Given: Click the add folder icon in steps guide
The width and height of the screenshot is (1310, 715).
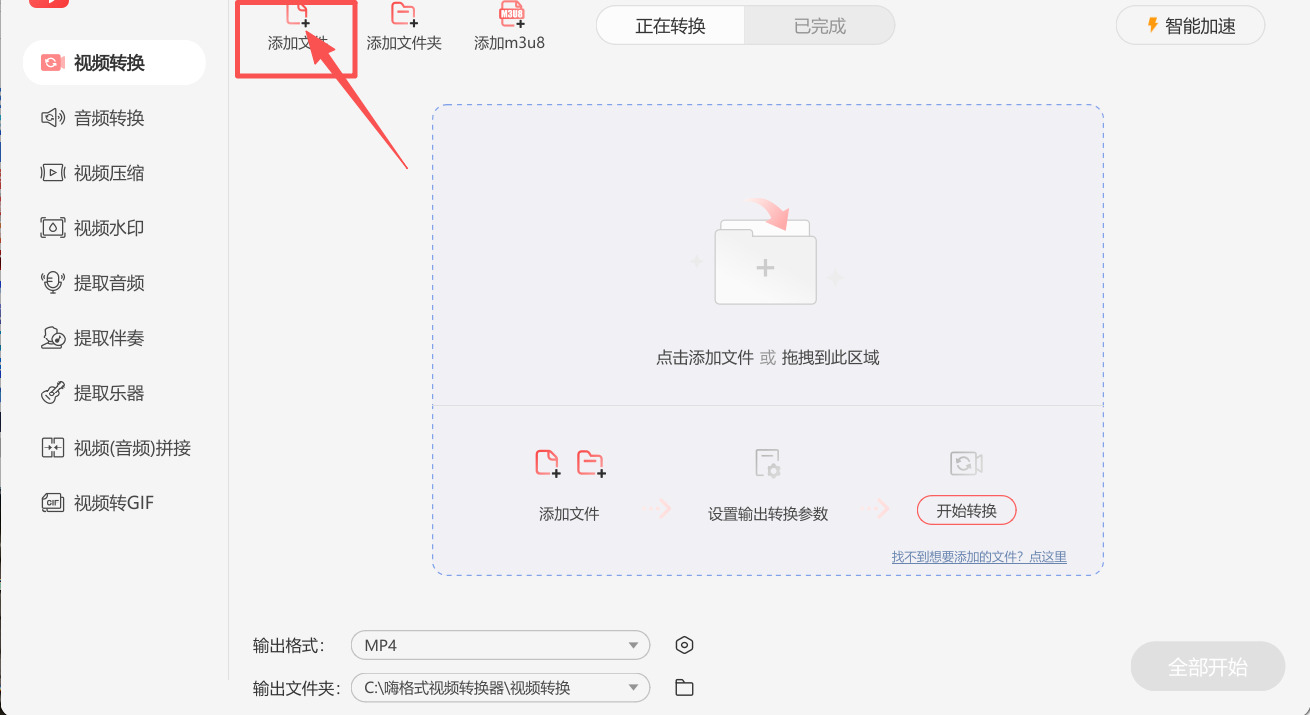Looking at the screenshot, I should (591, 463).
